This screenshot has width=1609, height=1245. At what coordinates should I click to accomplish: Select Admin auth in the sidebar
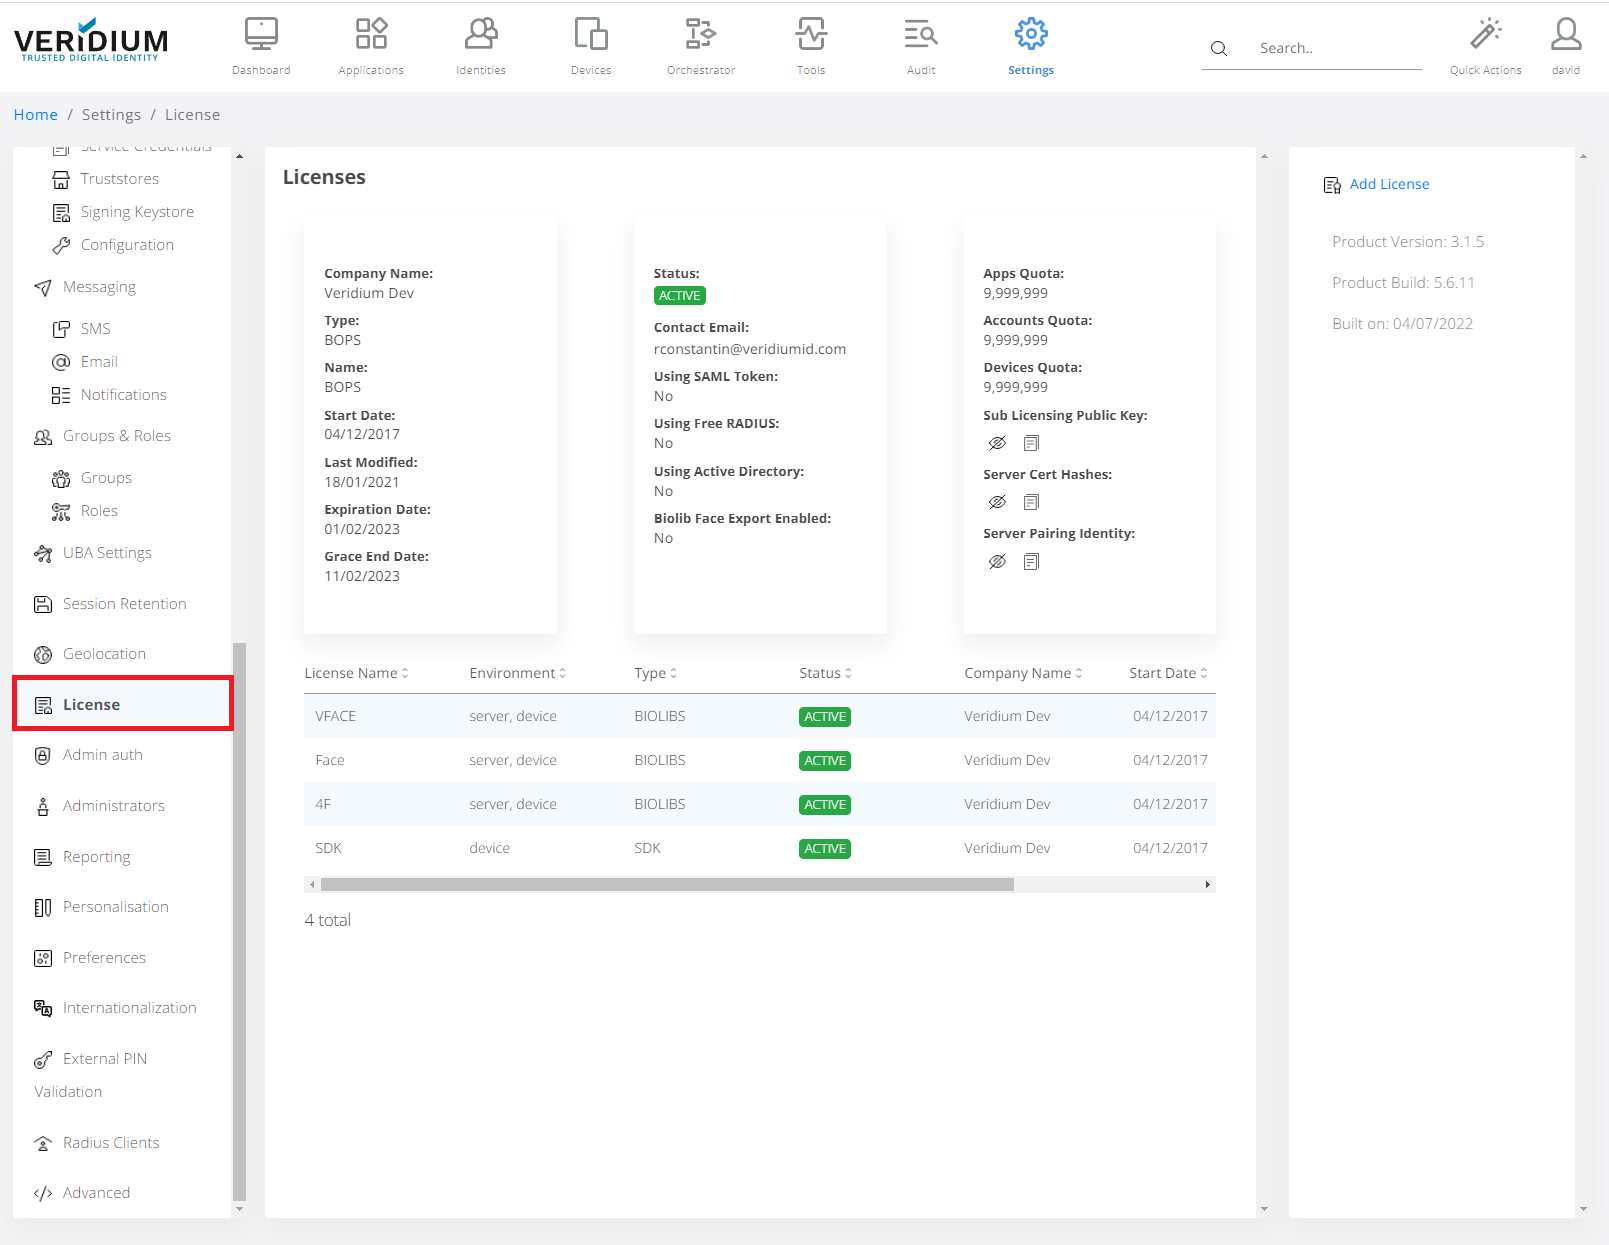pos(102,755)
